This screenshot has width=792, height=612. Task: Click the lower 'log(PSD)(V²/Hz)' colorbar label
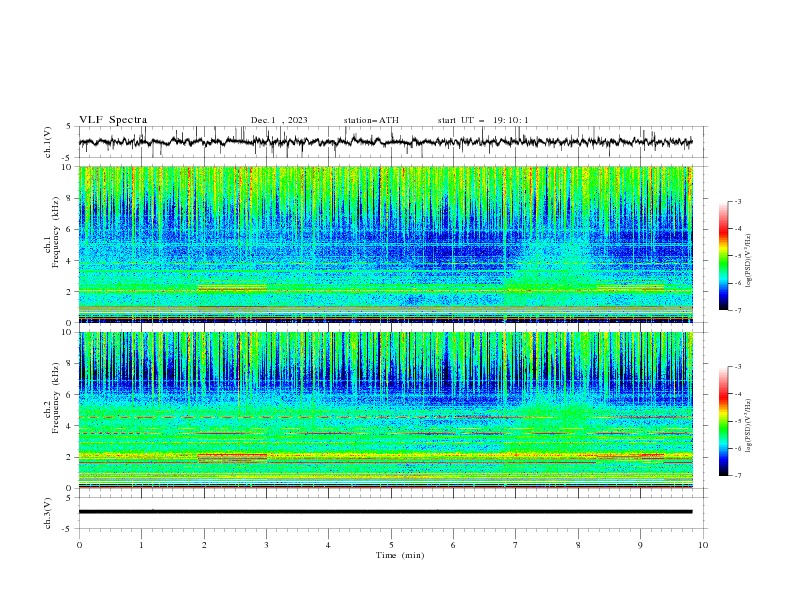(749, 426)
